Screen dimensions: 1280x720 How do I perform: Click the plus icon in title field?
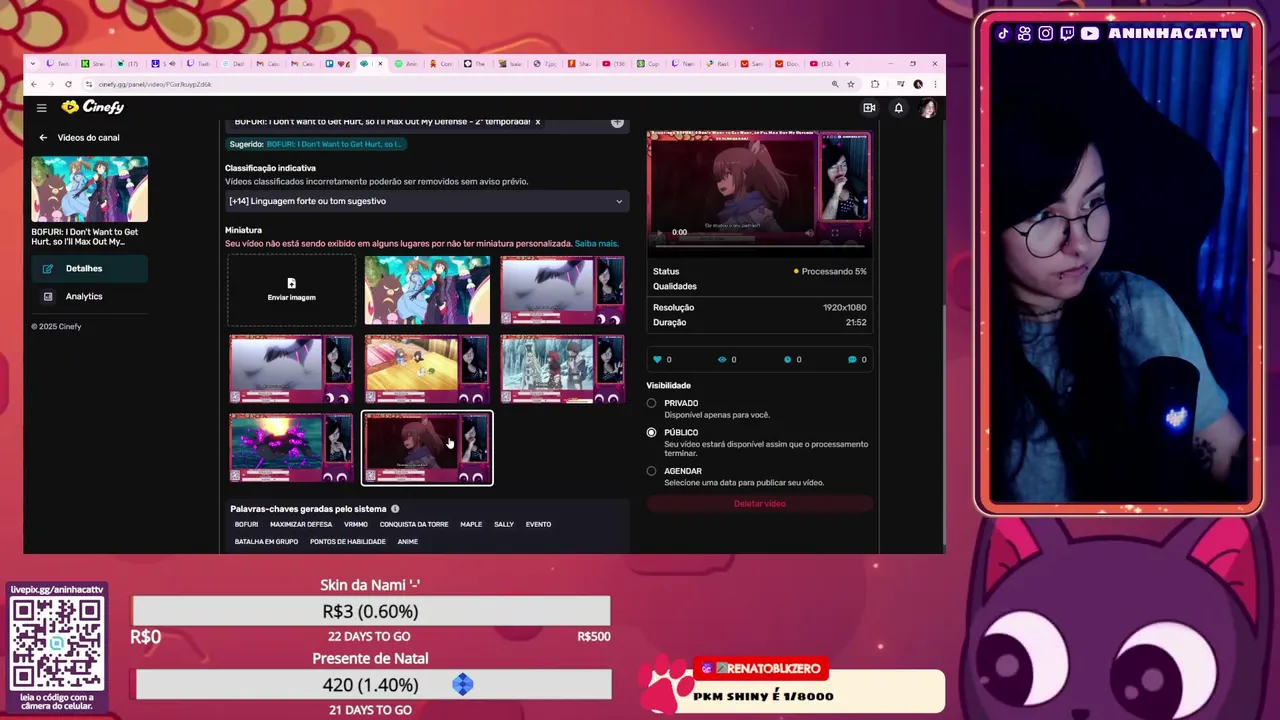[x=617, y=122]
